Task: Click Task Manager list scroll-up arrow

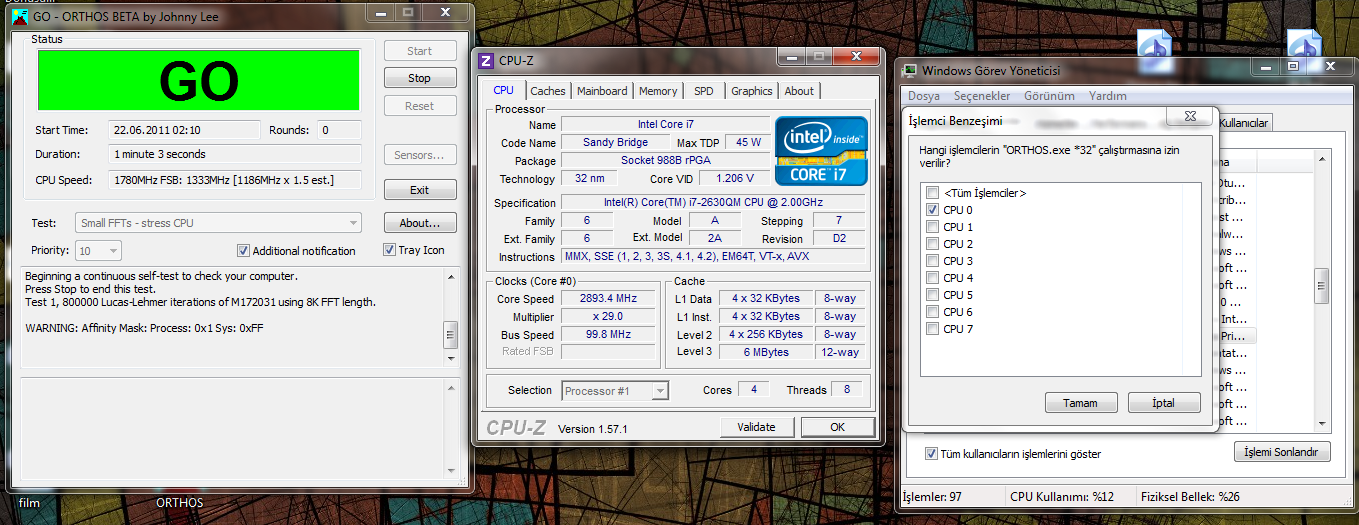Action: (1323, 158)
